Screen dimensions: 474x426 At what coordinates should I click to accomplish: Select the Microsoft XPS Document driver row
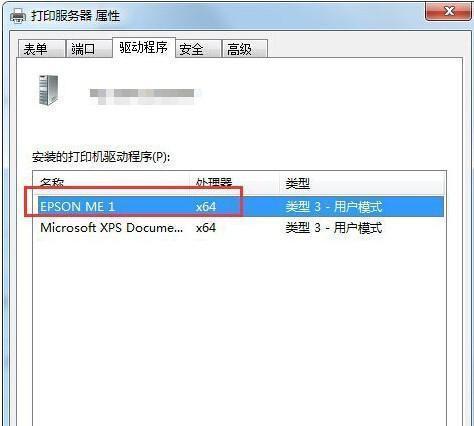(239, 228)
